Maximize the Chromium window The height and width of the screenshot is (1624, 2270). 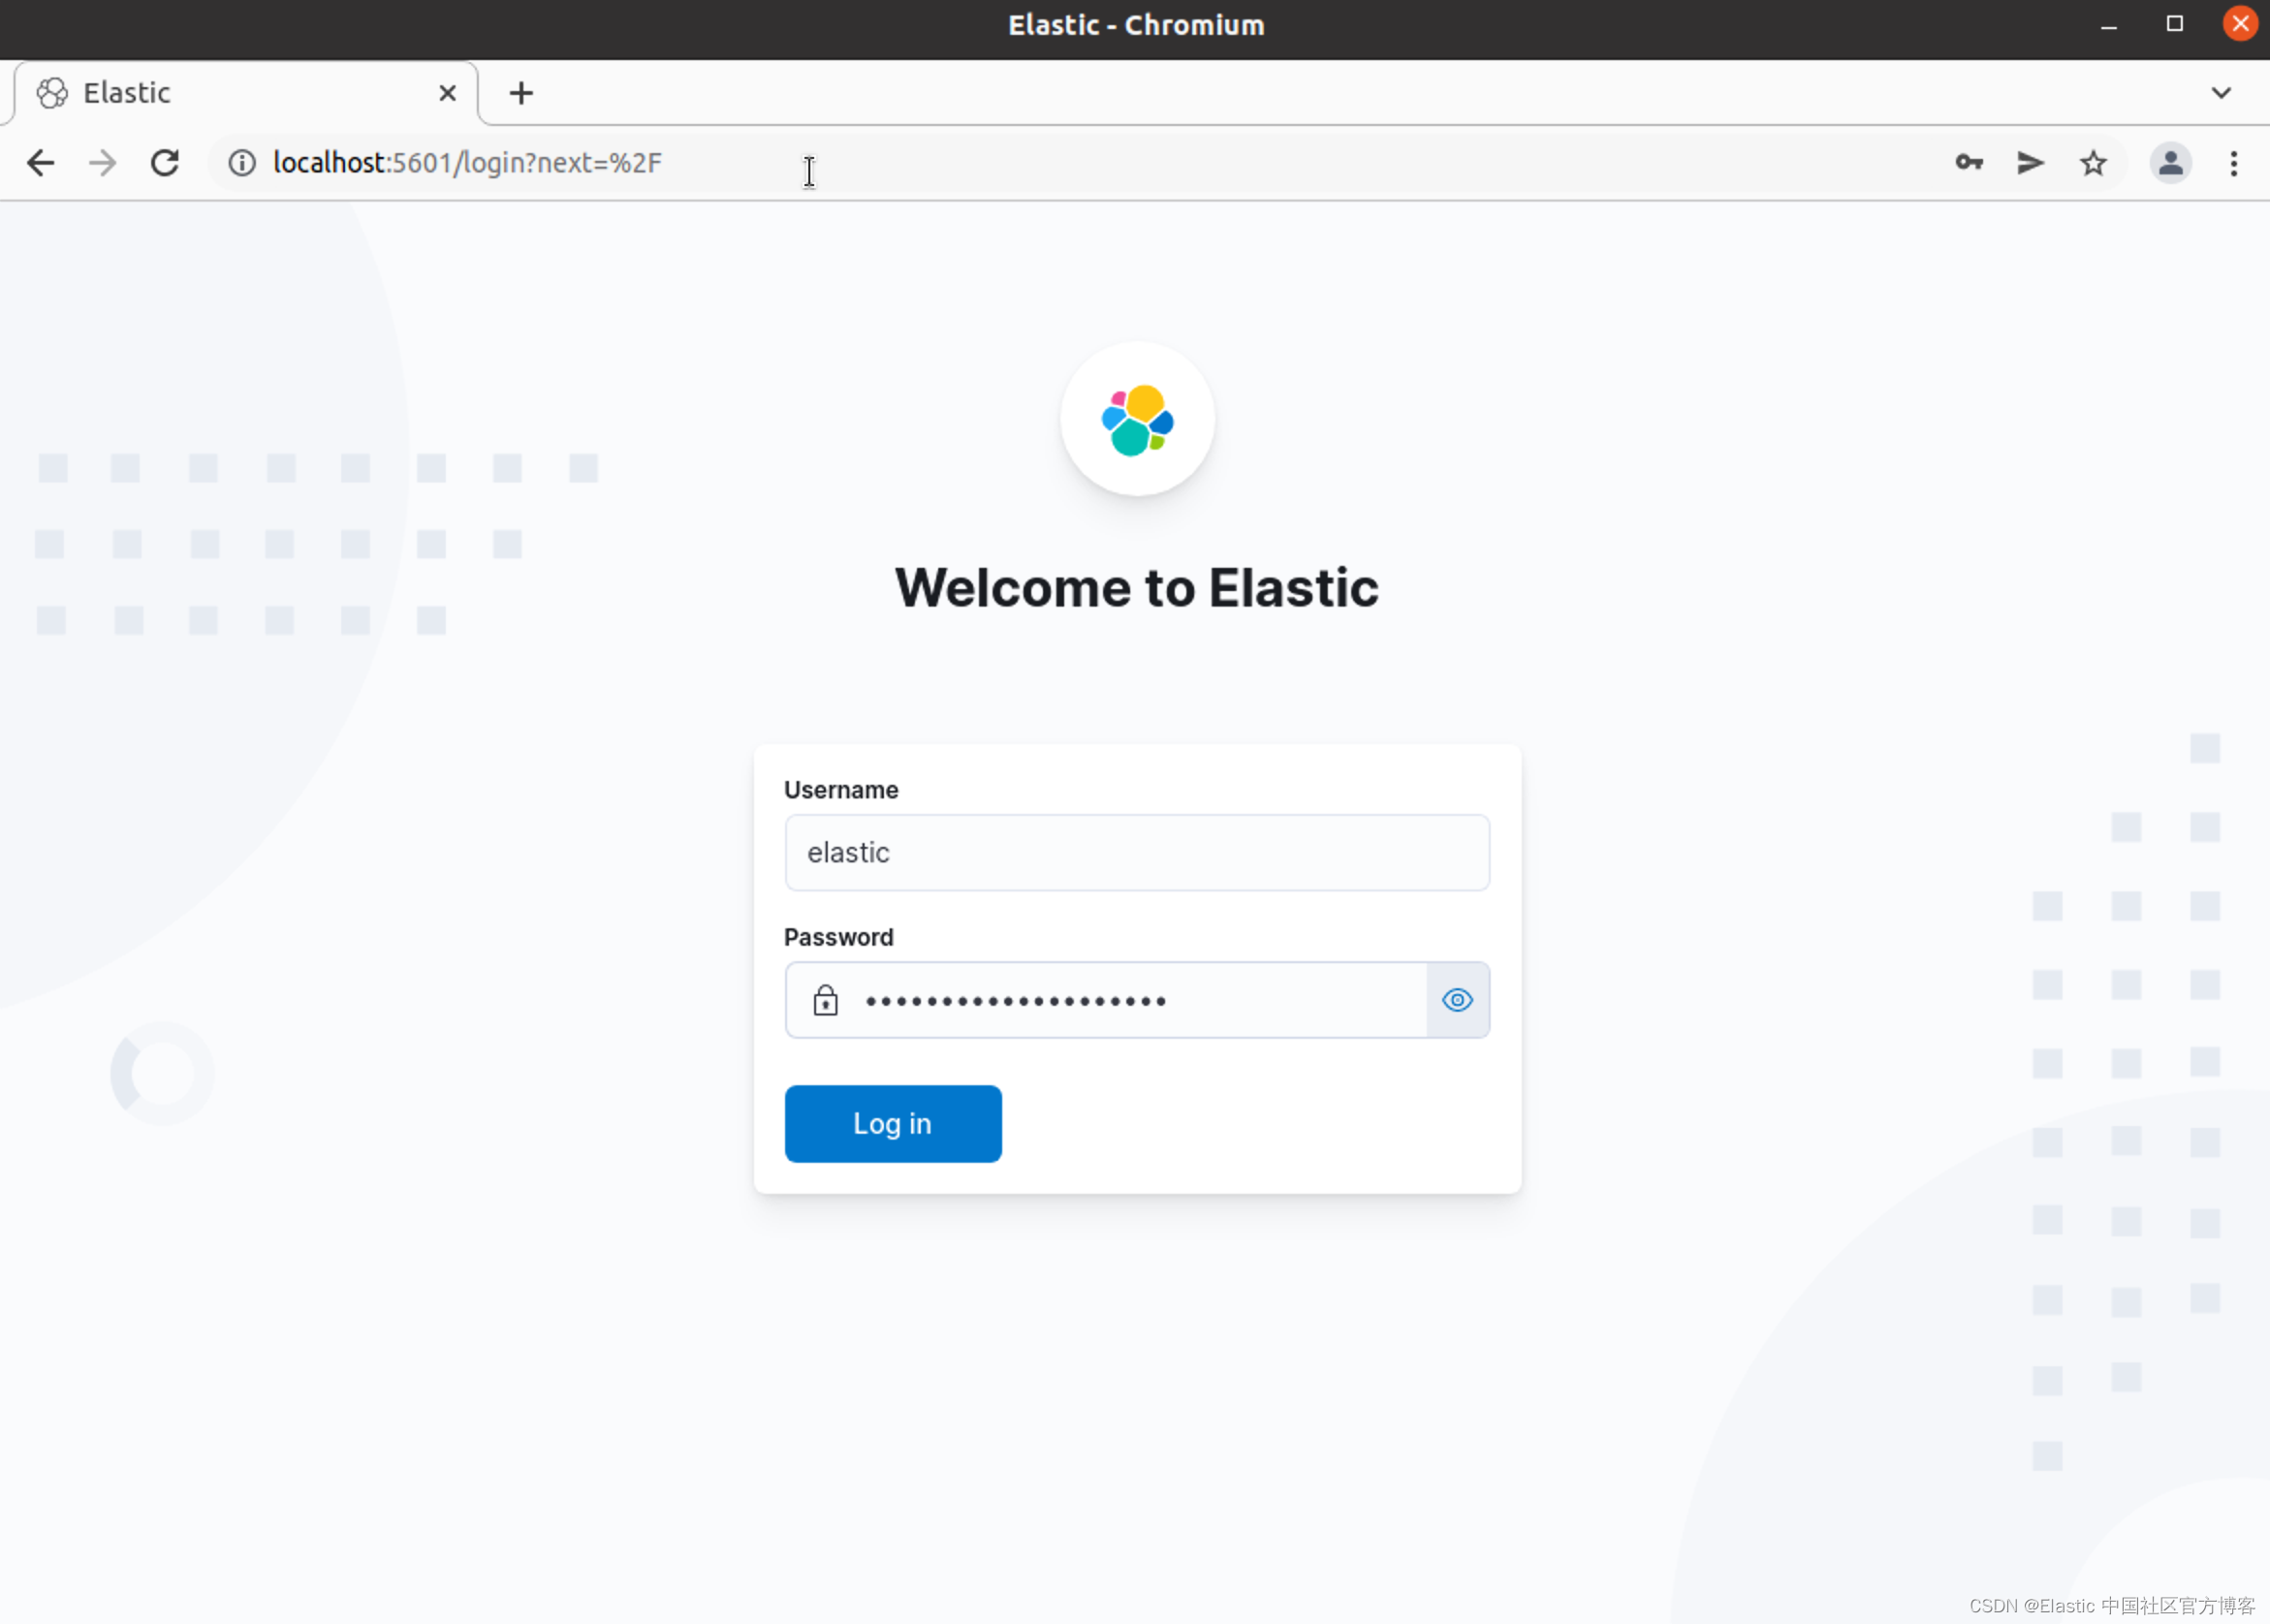point(2175,24)
